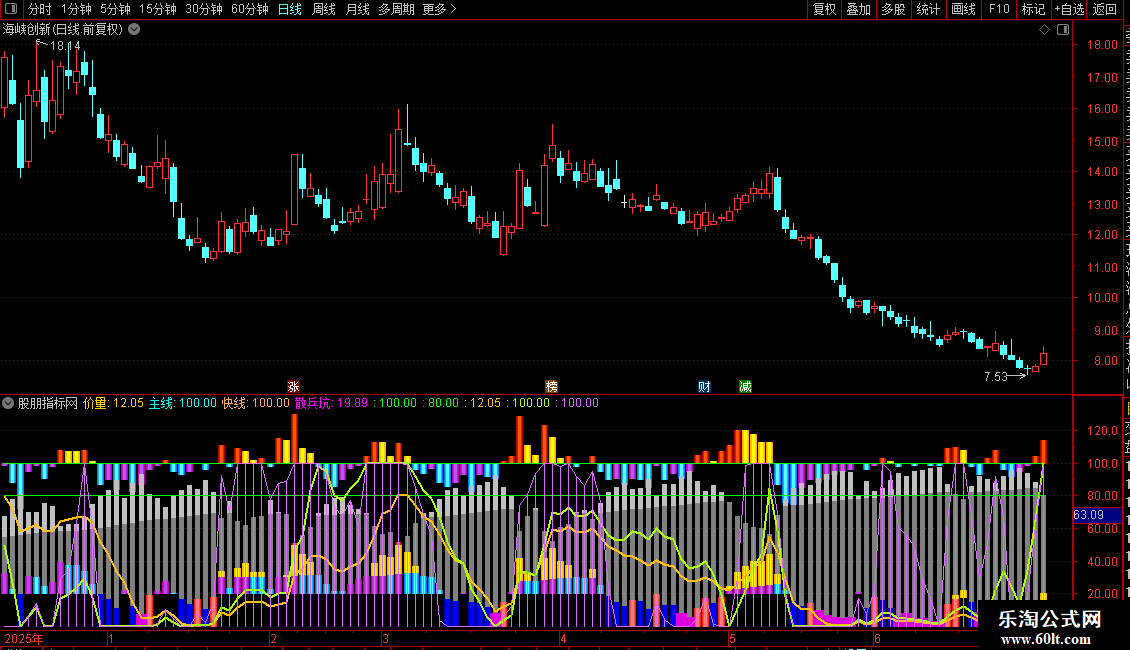Click the 标记 mark button
This screenshot has height=650, width=1130.
tap(1033, 9)
